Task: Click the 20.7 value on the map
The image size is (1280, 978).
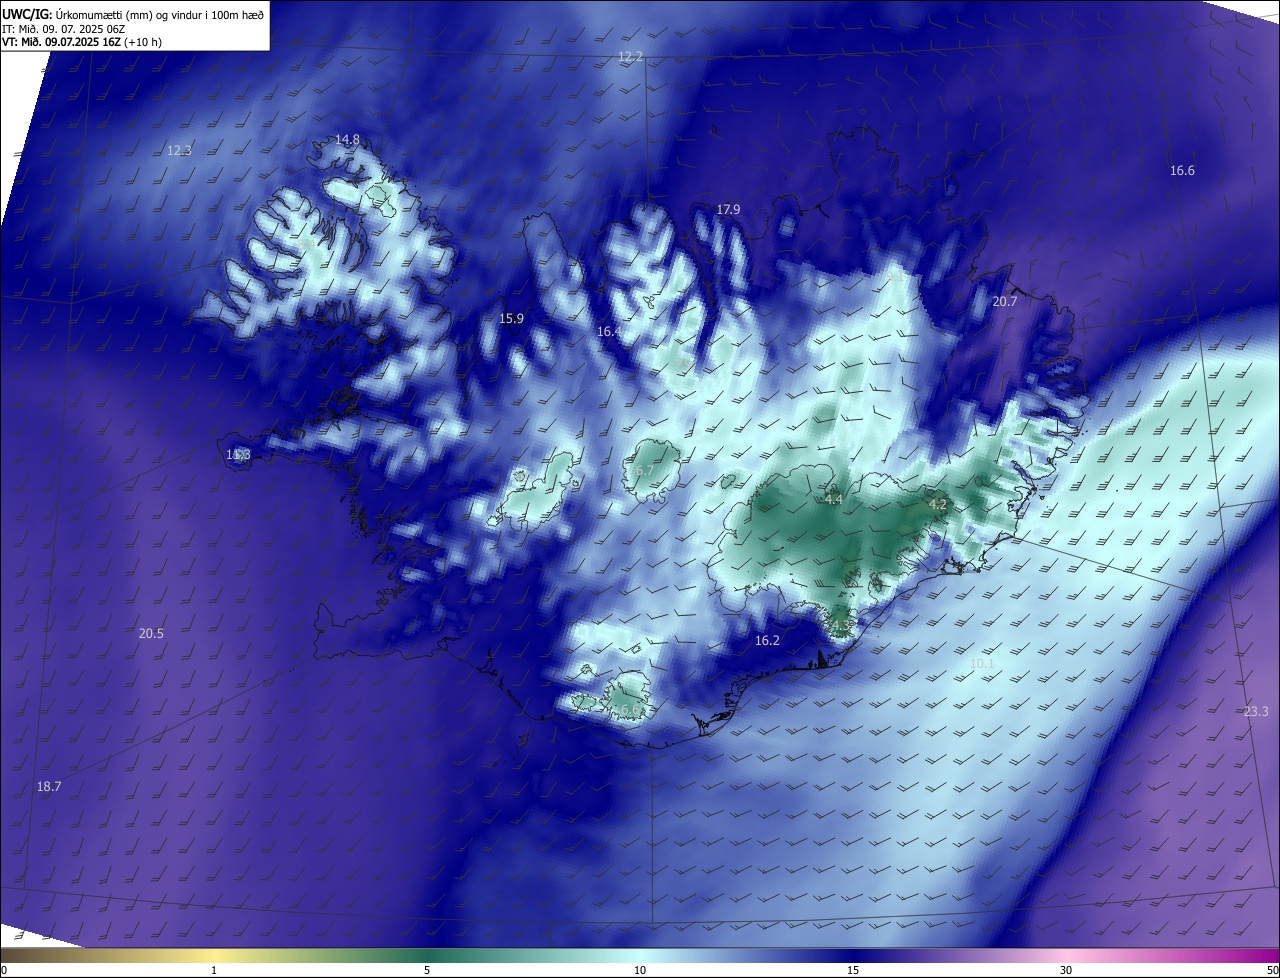Action: (1004, 301)
